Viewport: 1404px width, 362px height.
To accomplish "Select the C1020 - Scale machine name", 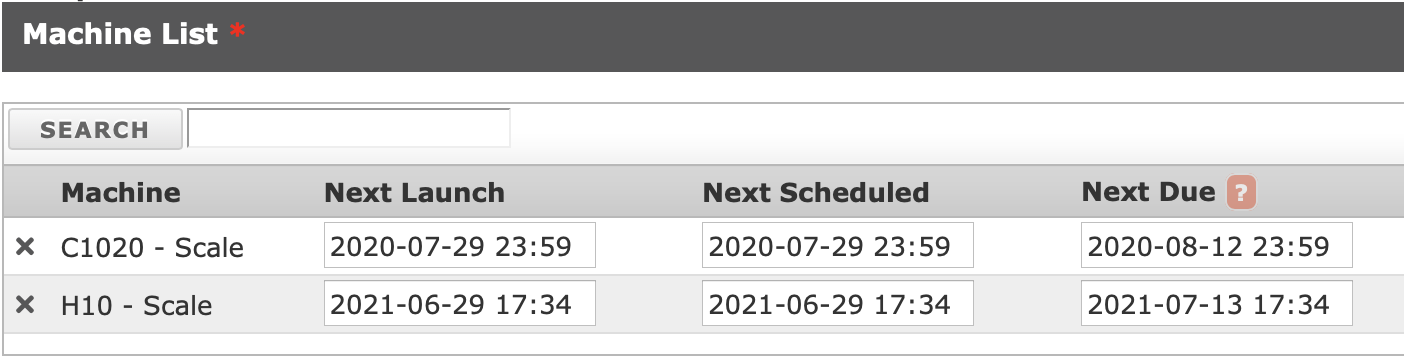I will click(152, 247).
